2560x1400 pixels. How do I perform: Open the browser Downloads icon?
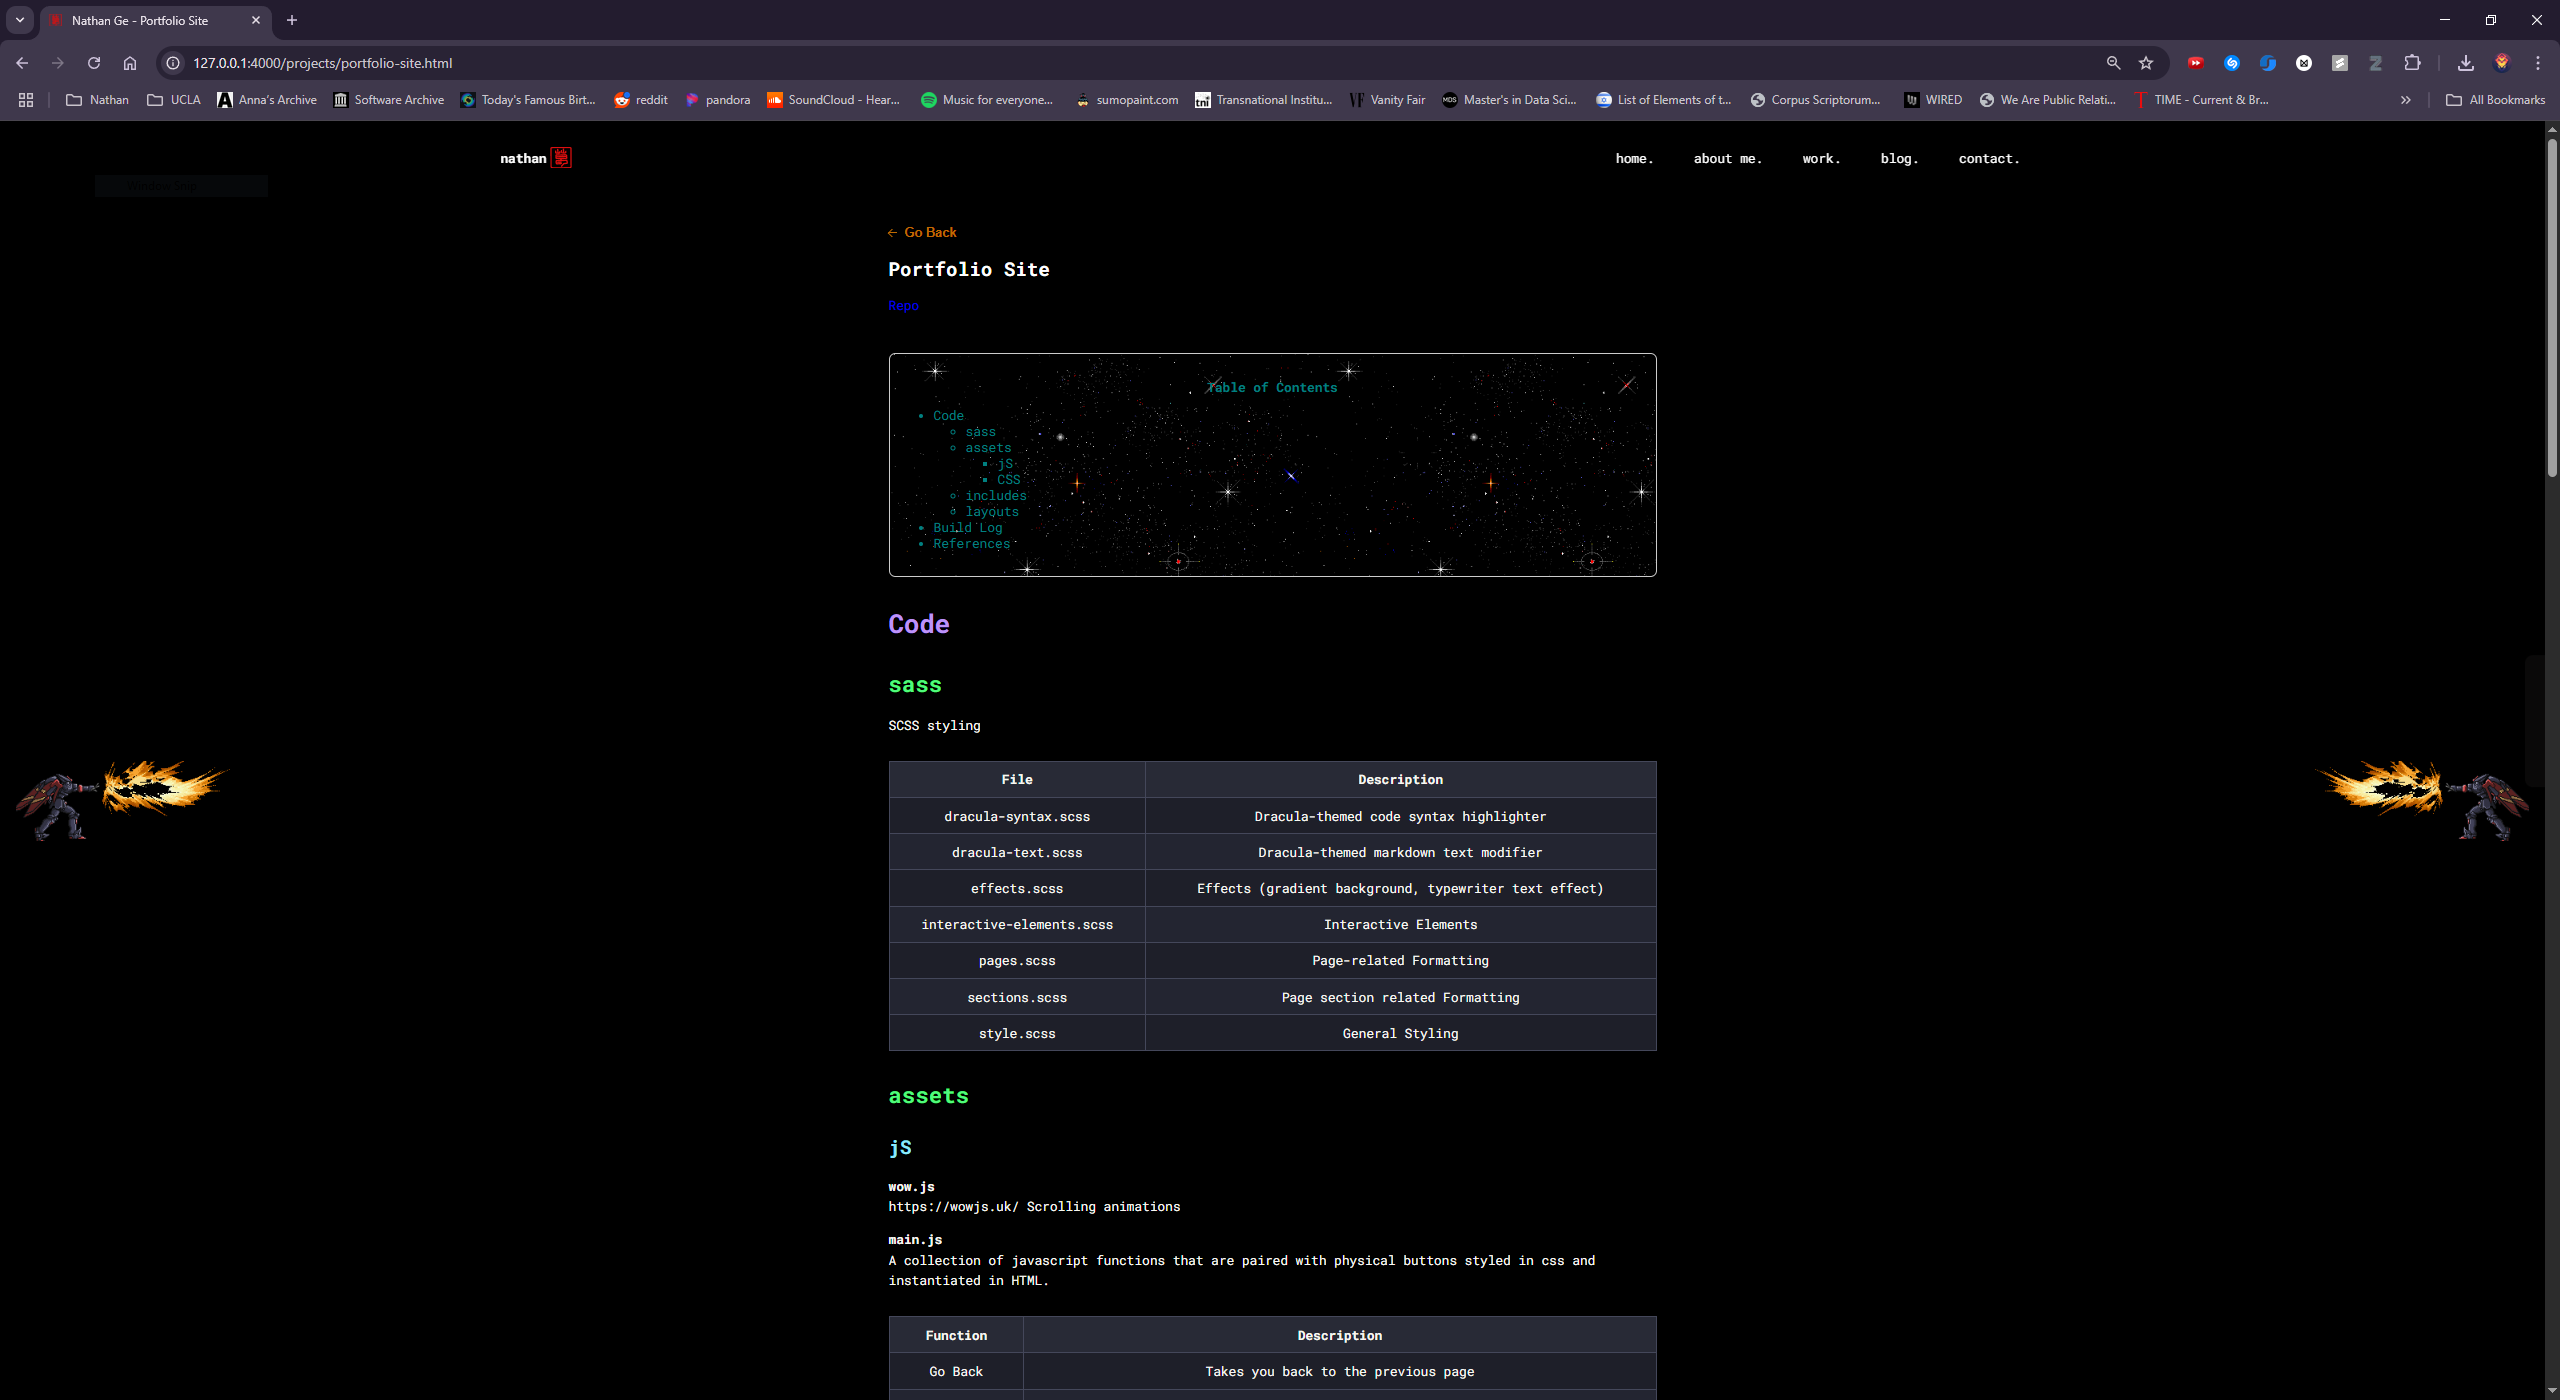click(x=2466, y=63)
